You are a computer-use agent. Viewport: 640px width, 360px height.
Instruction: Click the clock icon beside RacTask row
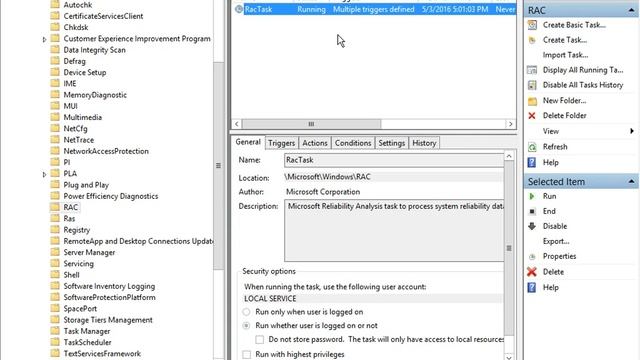239,9
